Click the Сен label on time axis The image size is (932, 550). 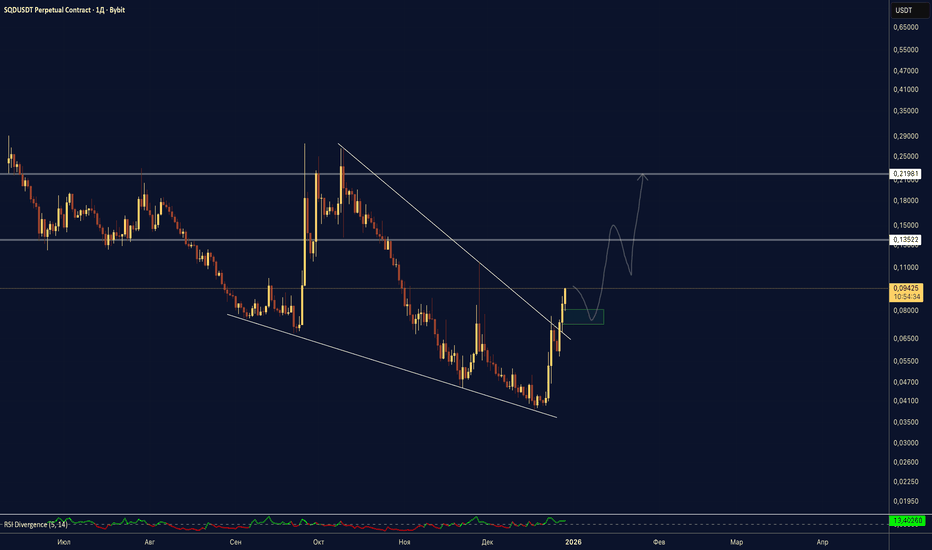[x=235, y=542]
